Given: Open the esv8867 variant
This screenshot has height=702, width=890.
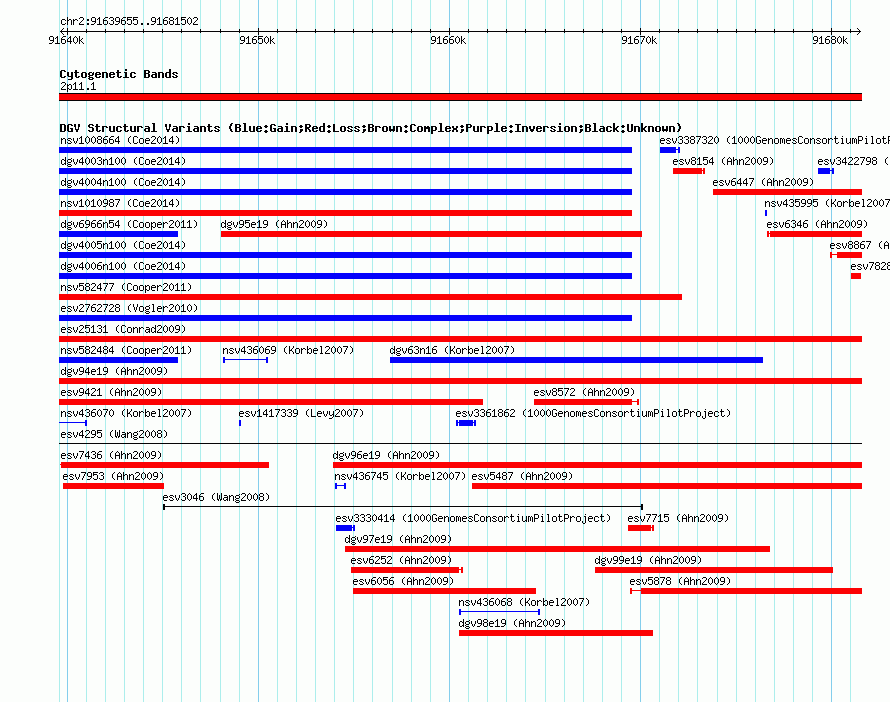Looking at the screenshot, I should pyautogui.click(x=846, y=255).
